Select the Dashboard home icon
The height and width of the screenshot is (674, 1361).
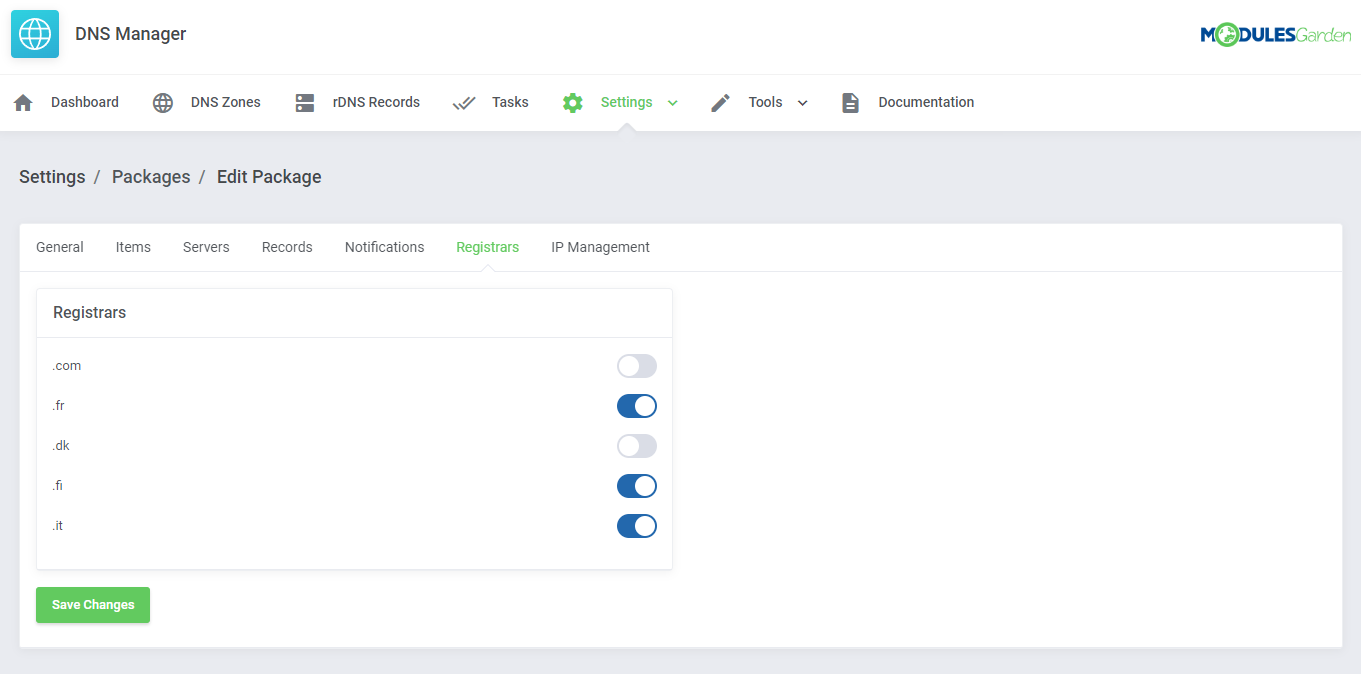(x=22, y=102)
